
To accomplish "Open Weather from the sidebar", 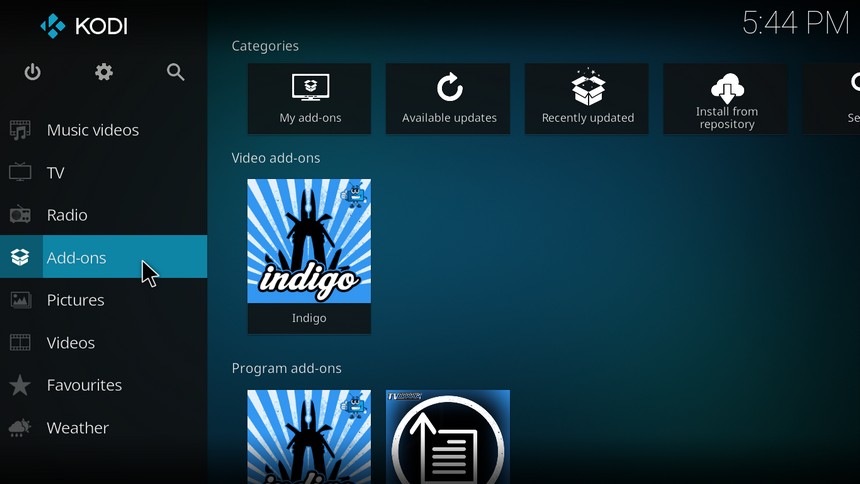I will coord(104,427).
